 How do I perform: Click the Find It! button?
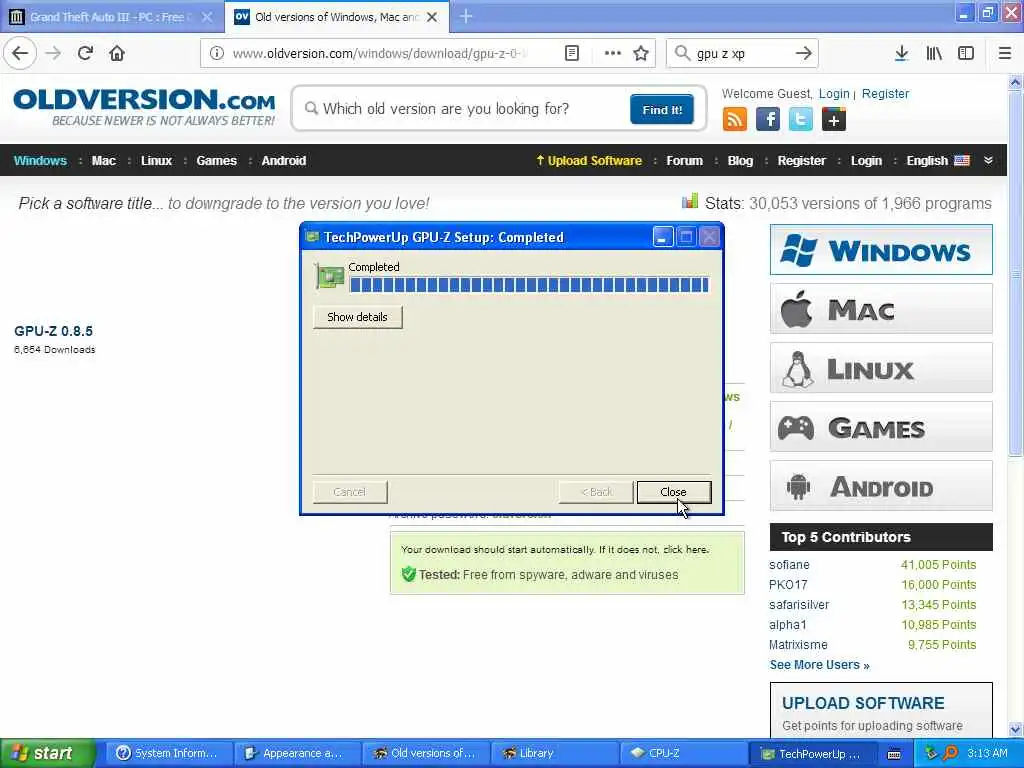pos(662,109)
